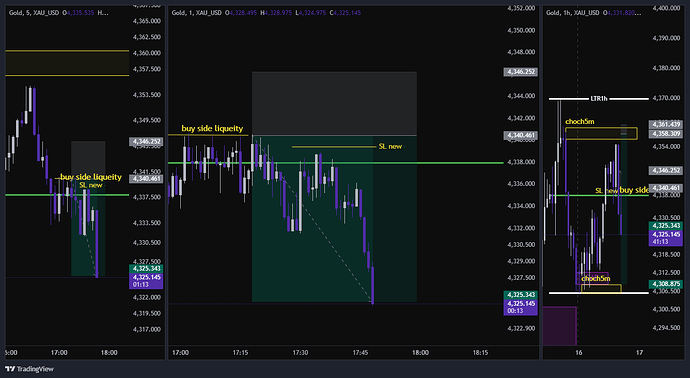This screenshot has height=378, width=690.
Task: Click the upper 'choch5m' label in the 1h chart
Action: pyautogui.click(x=580, y=121)
